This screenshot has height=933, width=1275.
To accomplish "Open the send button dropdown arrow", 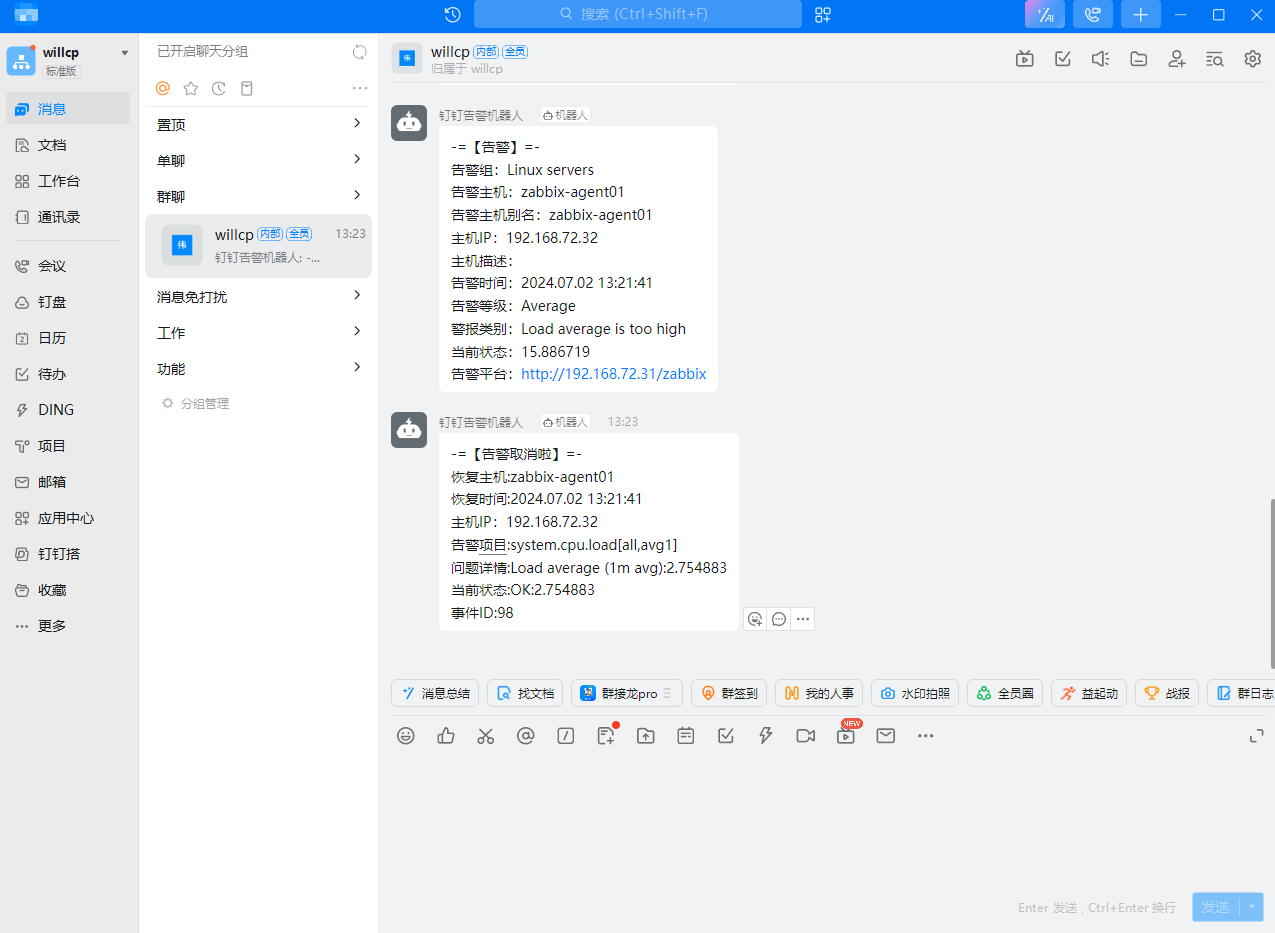I will coord(1252,907).
